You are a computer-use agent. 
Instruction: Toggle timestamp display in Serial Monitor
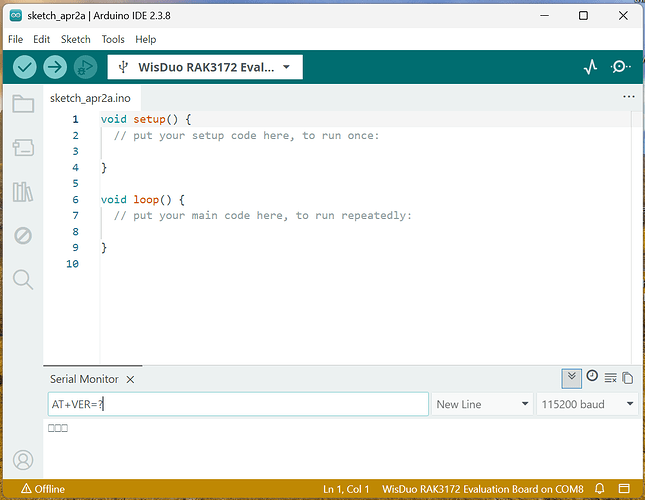click(592, 376)
